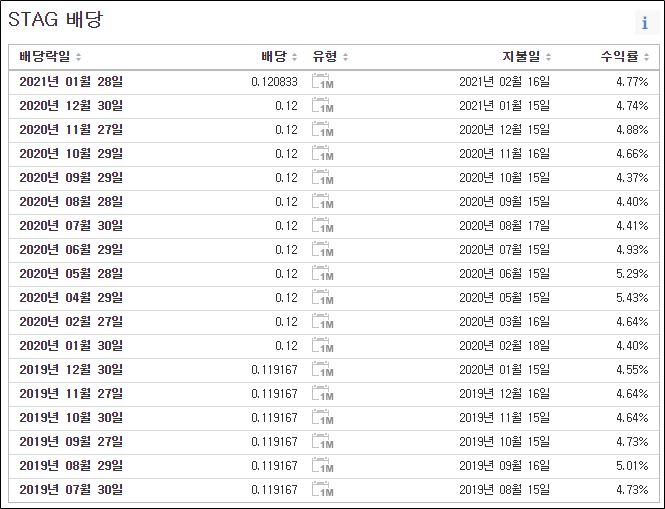Click 1M calendar icon in 2020년 09월 29일 row
This screenshot has width=665, height=509.
point(322,177)
